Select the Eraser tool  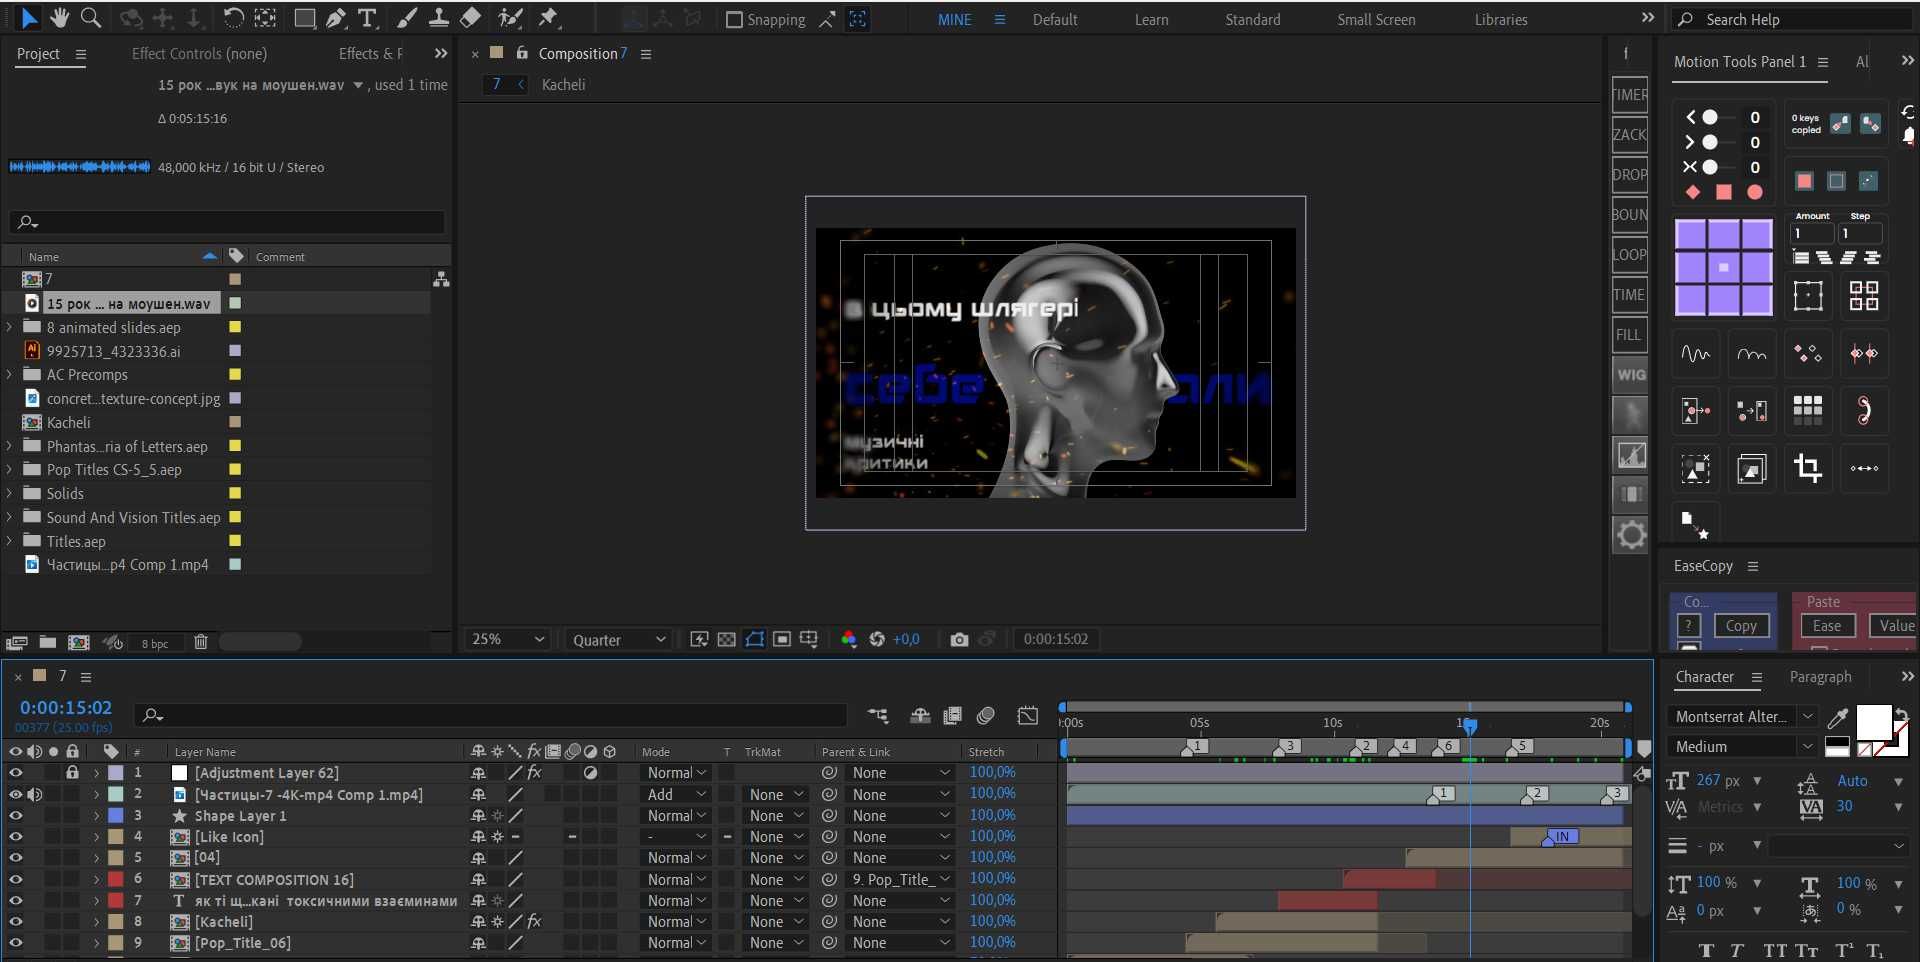pos(471,18)
